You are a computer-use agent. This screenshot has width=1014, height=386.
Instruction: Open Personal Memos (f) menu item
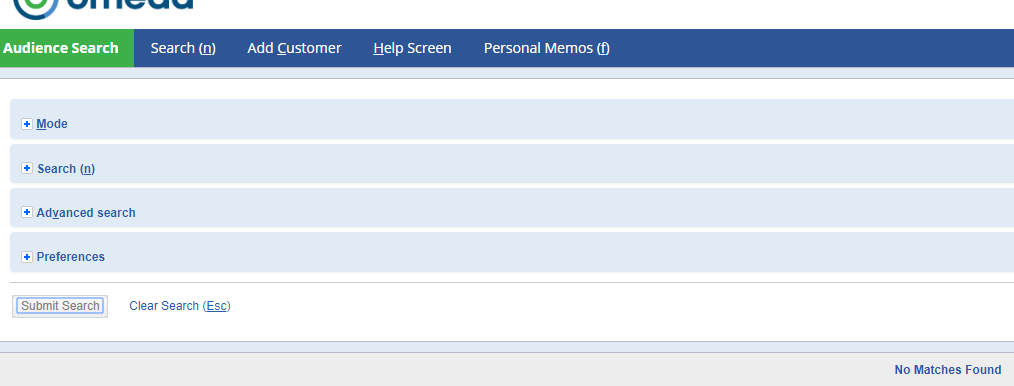click(546, 48)
